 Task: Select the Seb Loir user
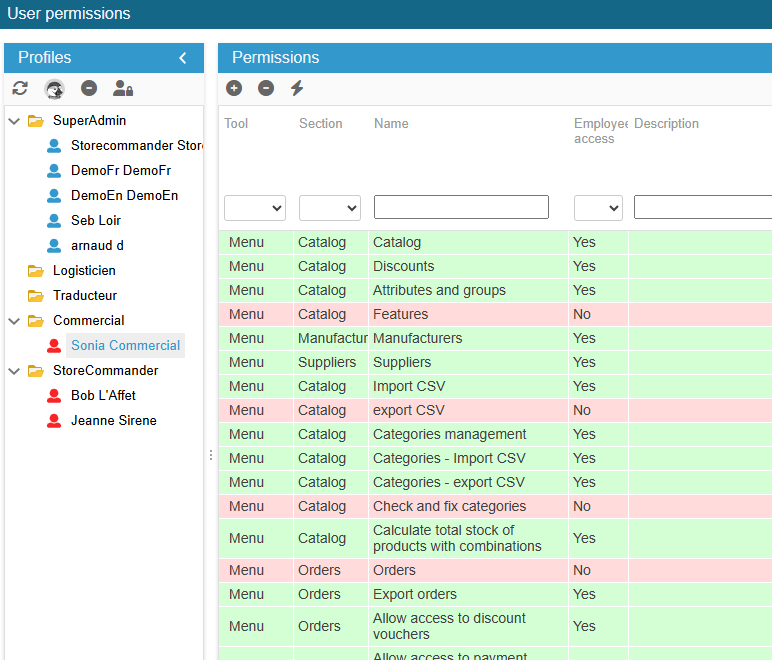(x=96, y=220)
